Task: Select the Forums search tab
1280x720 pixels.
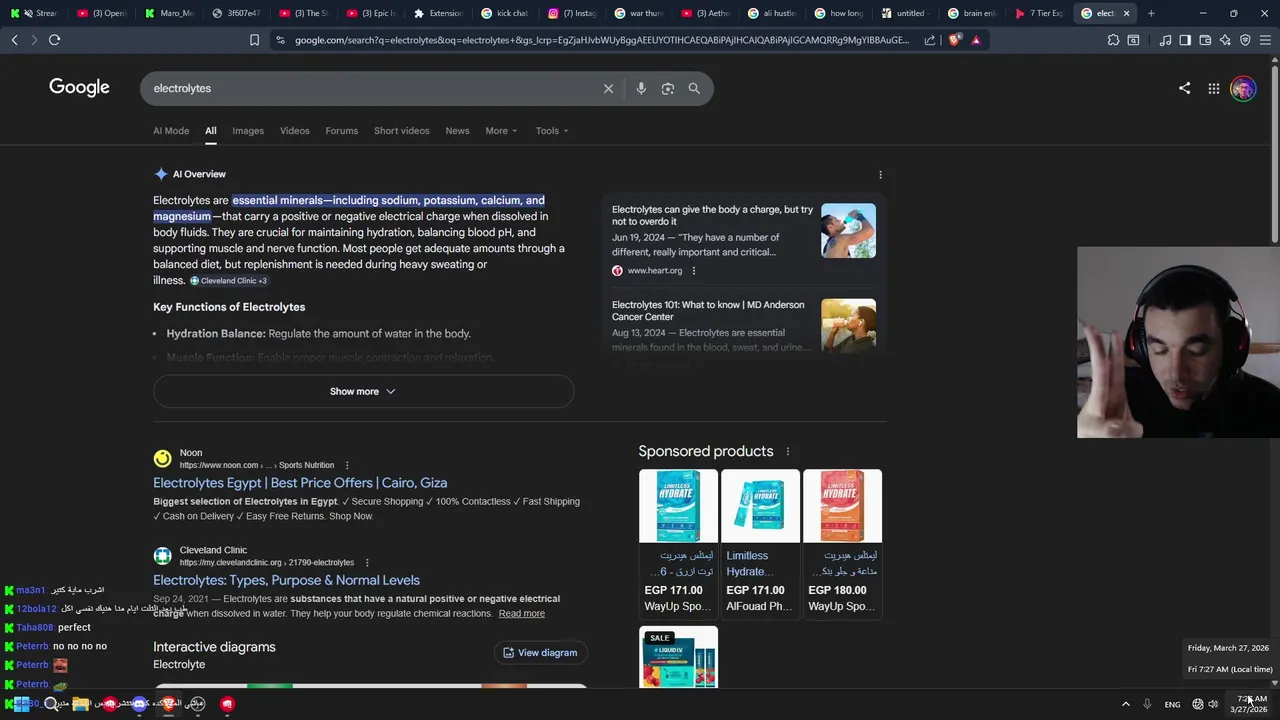Action: 341,131
